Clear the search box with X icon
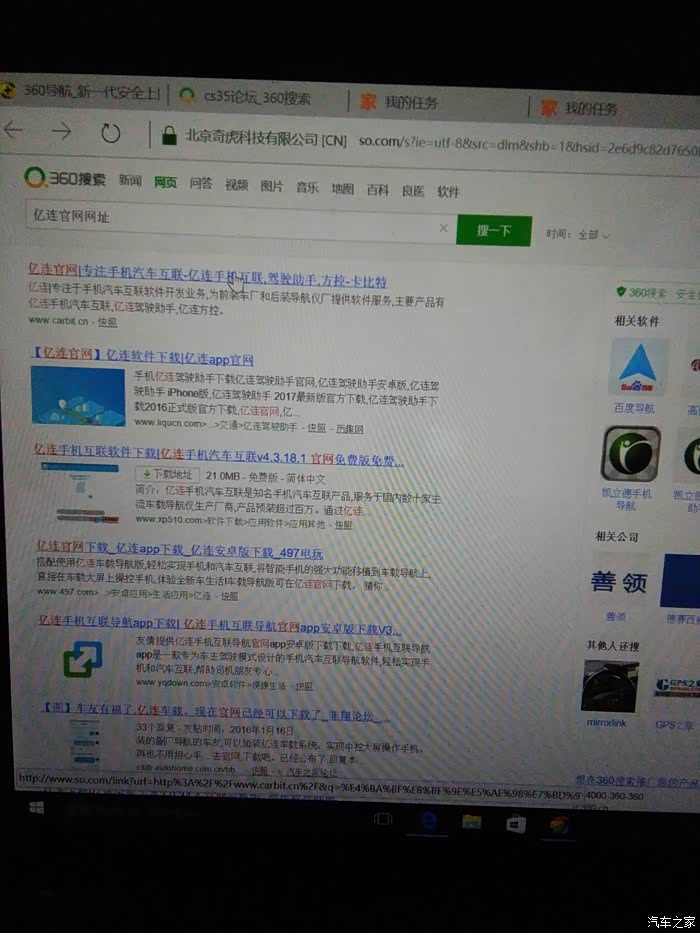 pos(443,228)
